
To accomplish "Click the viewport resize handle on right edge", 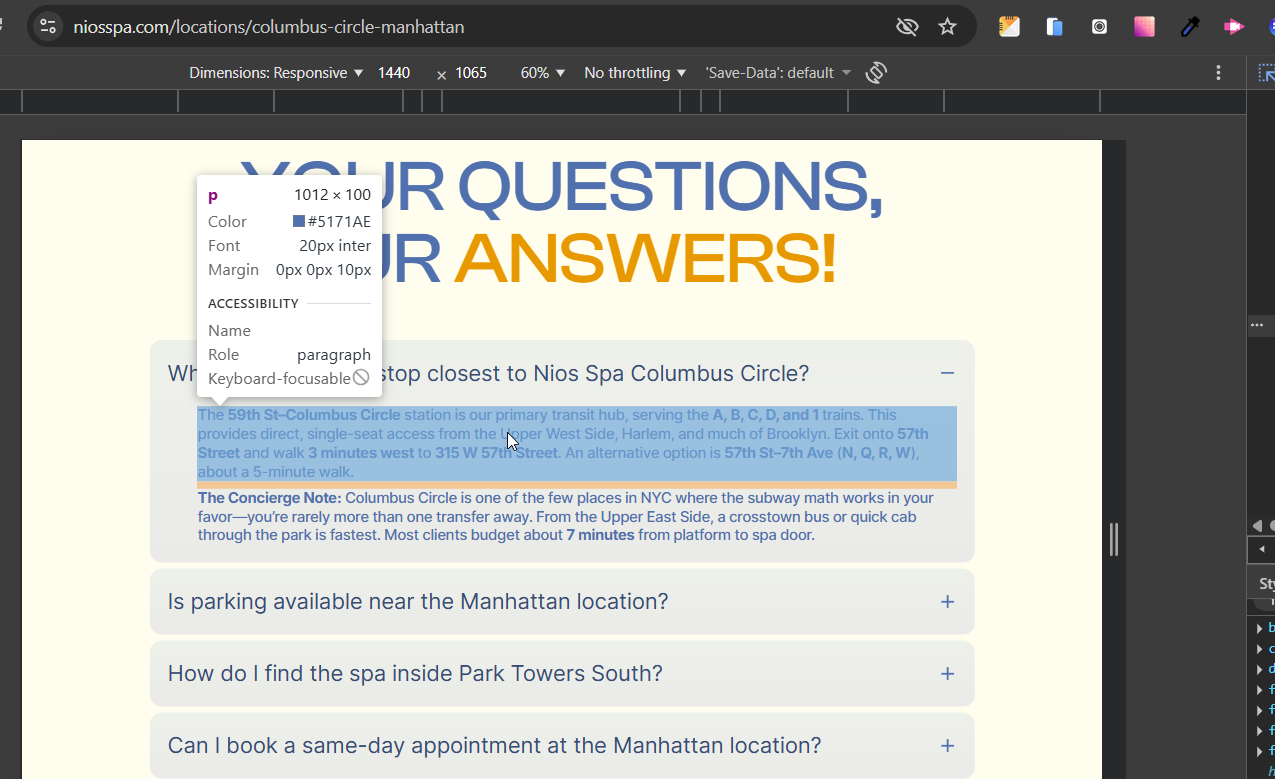I will click(x=1114, y=540).
